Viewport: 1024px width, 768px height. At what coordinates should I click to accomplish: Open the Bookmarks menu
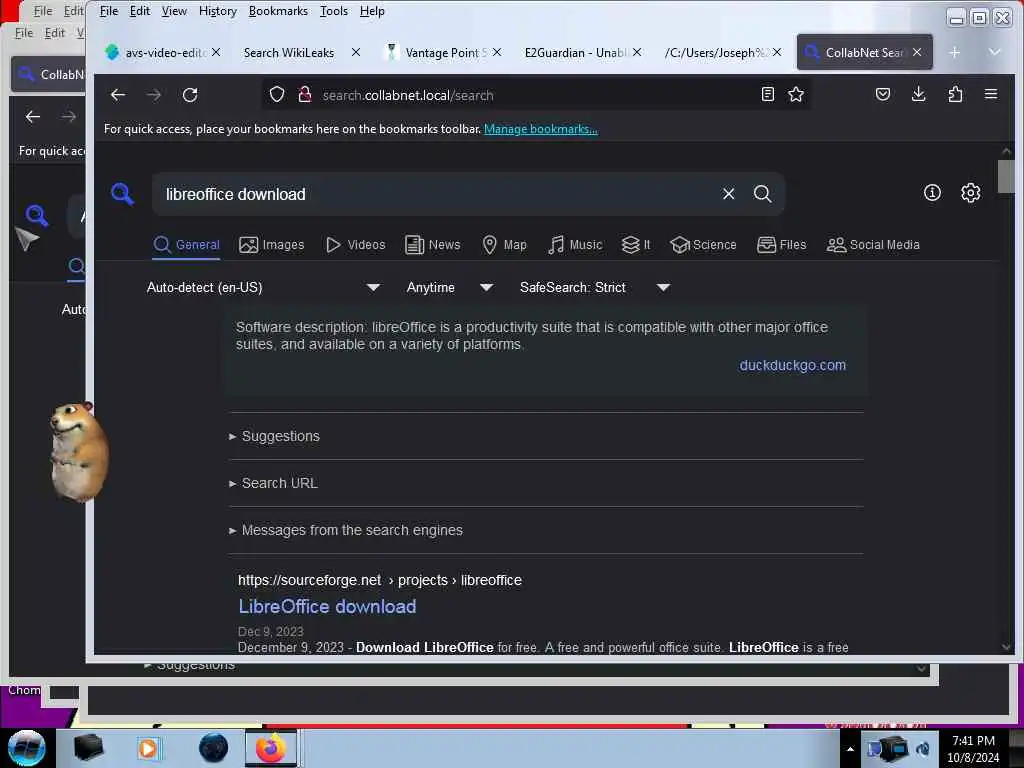(278, 11)
